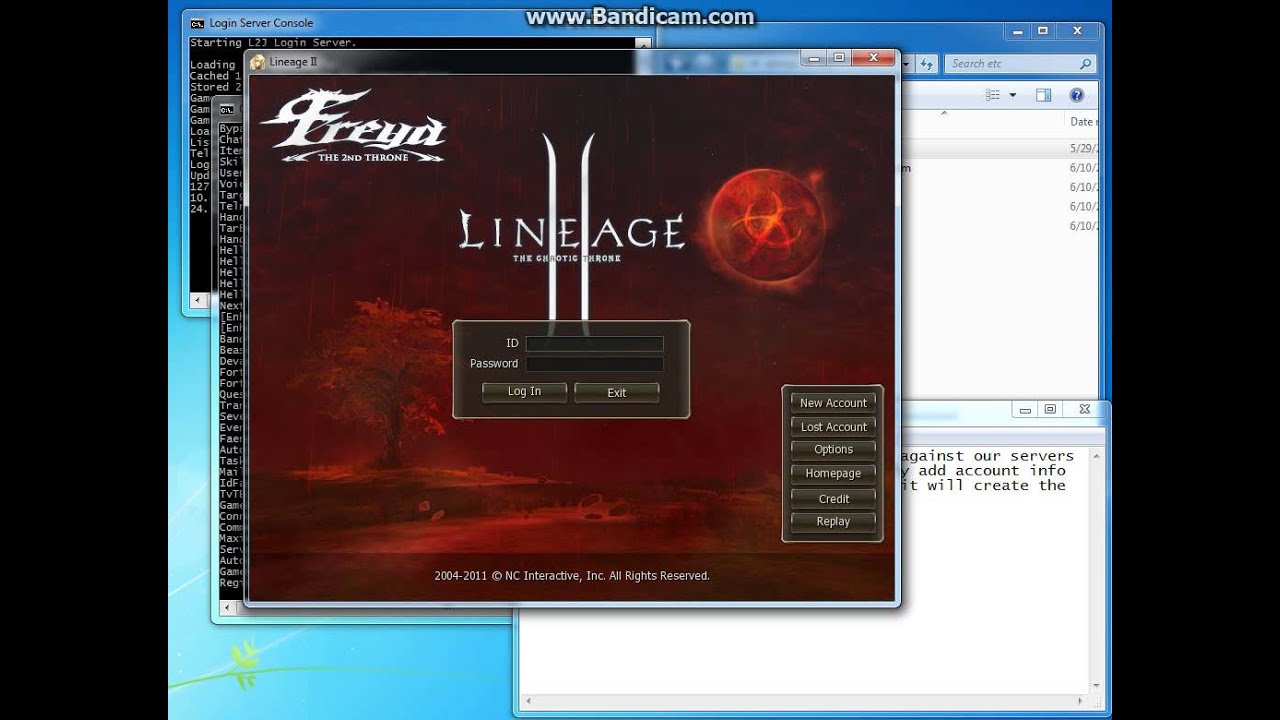Open the Explorer view options dropdown arrow

[x=1012, y=95]
